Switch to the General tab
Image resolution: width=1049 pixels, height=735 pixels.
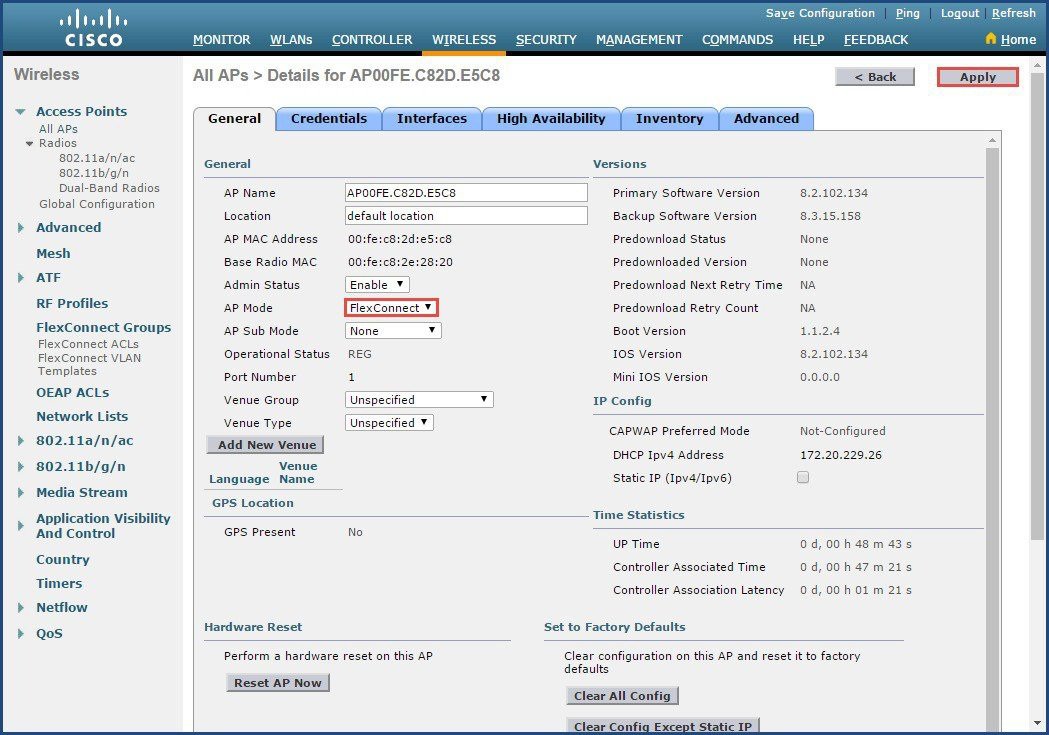click(x=234, y=119)
